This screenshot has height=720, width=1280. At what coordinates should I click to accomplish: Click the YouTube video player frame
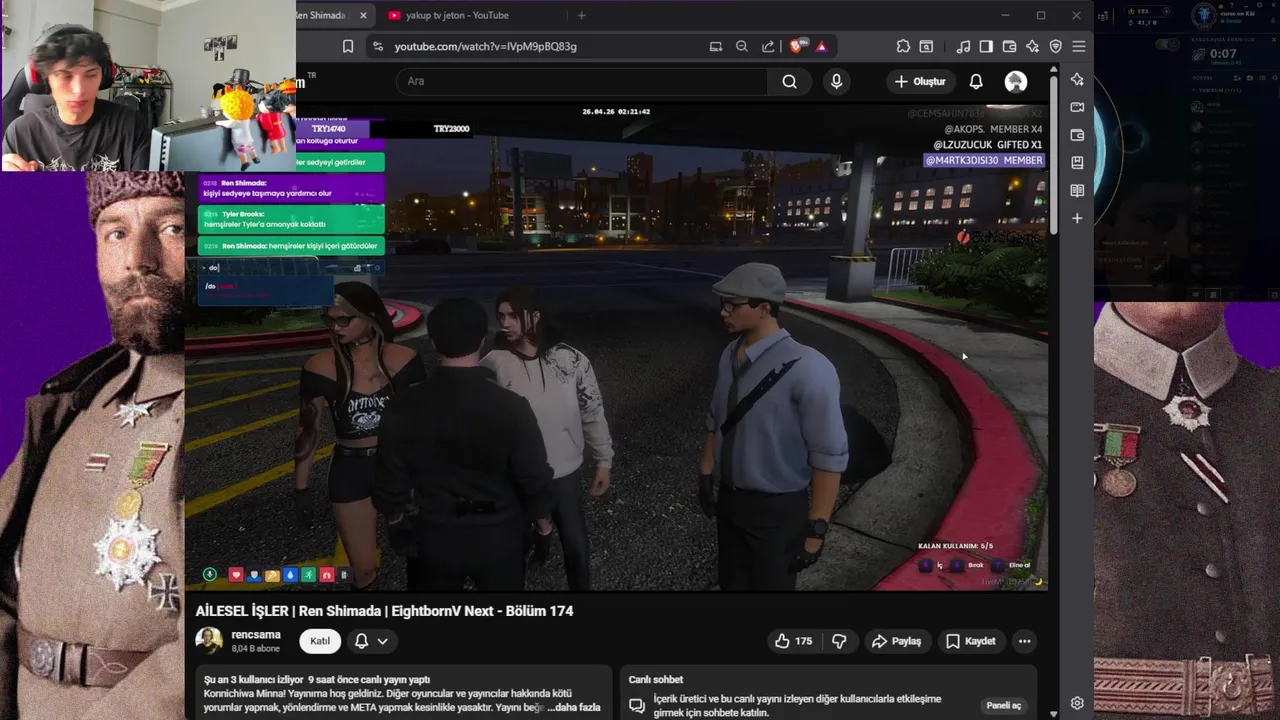tap(616, 346)
